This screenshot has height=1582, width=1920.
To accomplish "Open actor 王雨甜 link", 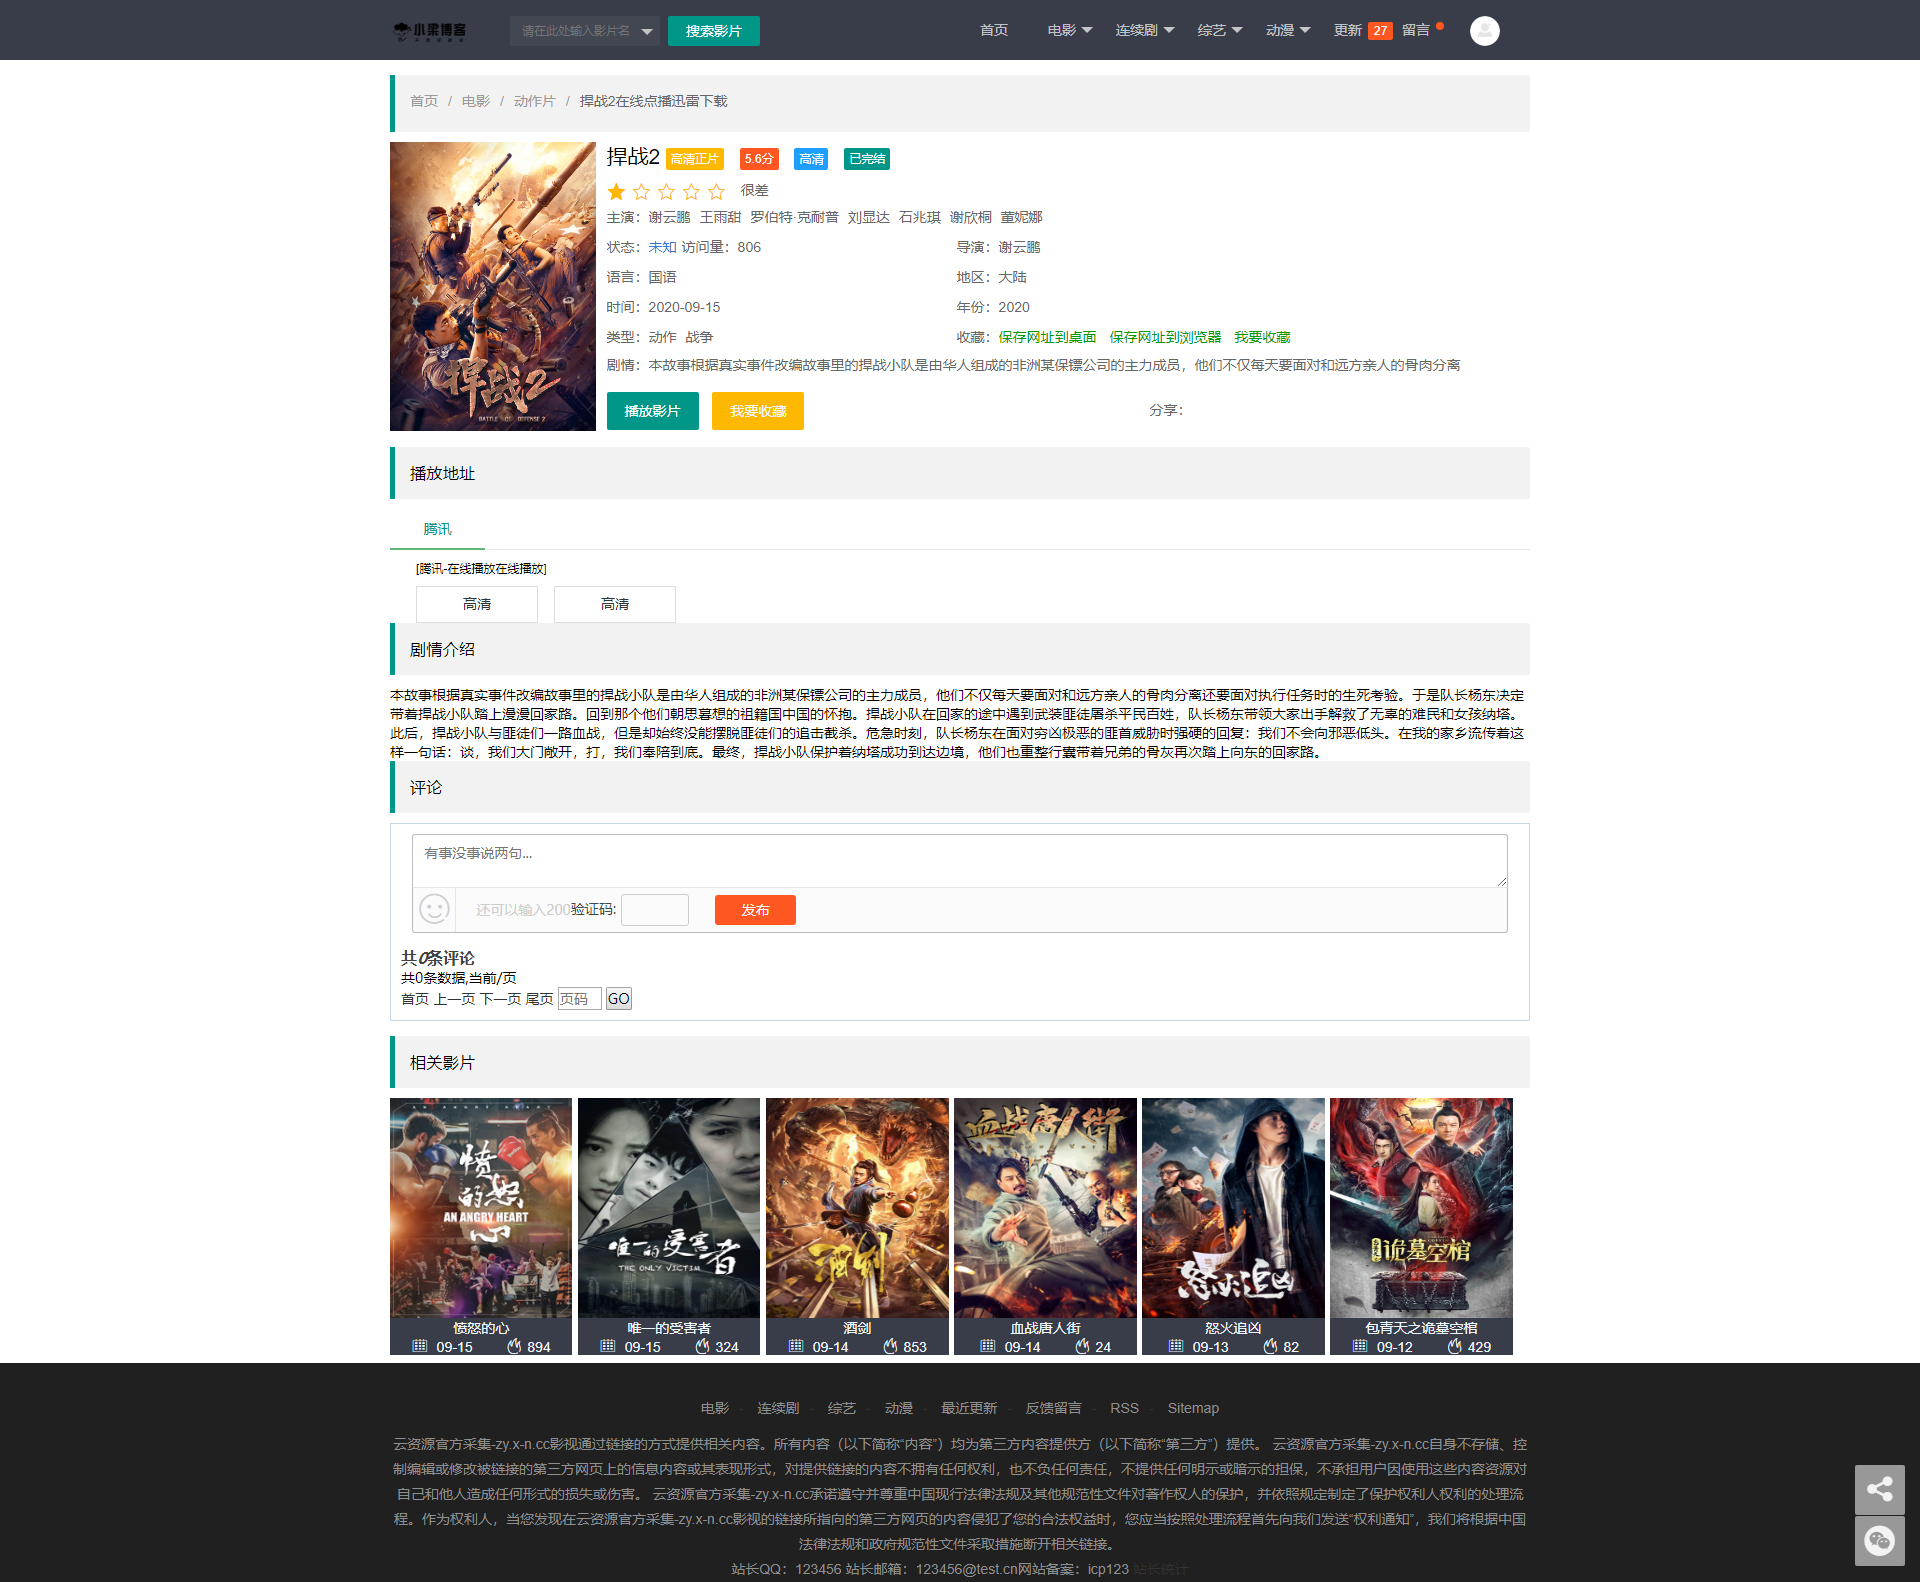I will click(720, 217).
